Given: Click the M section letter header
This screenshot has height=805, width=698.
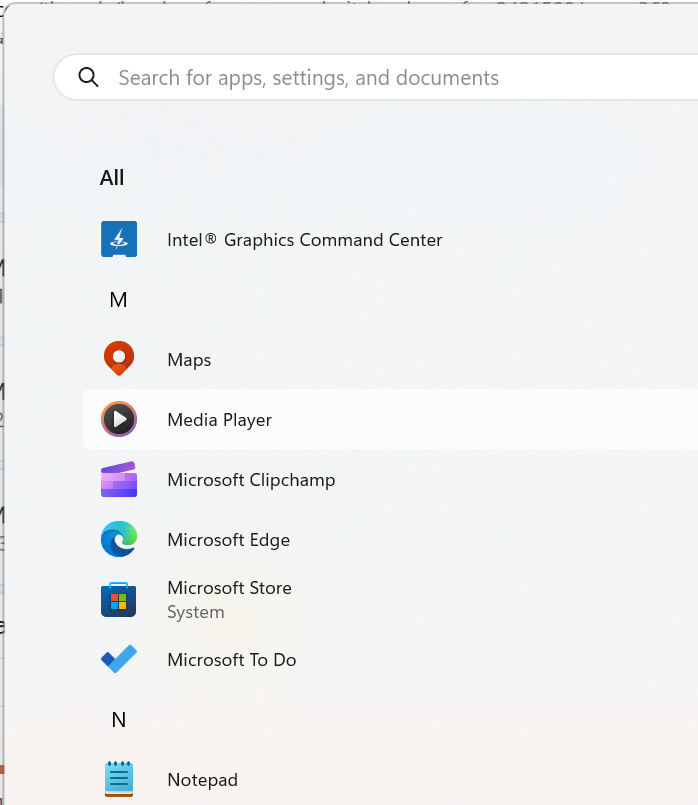Looking at the screenshot, I should pyautogui.click(x=118, y=299).
